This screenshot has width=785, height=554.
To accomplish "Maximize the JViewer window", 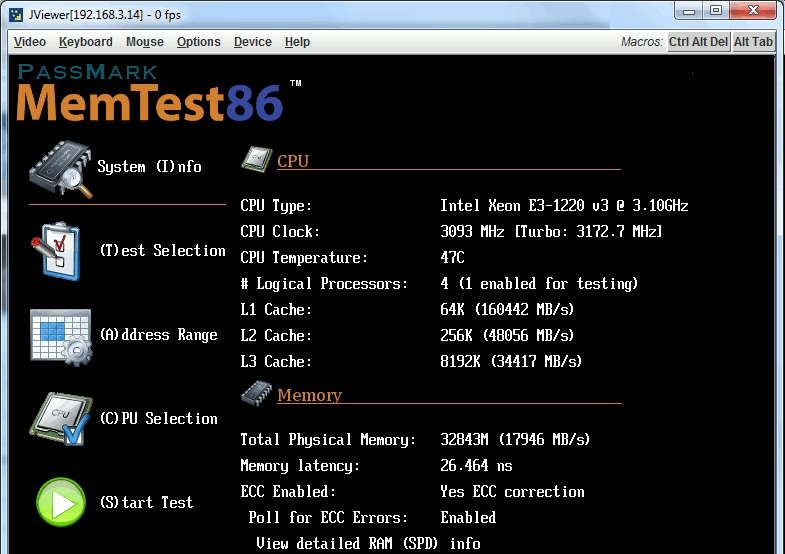I will [x=716, y=11].
